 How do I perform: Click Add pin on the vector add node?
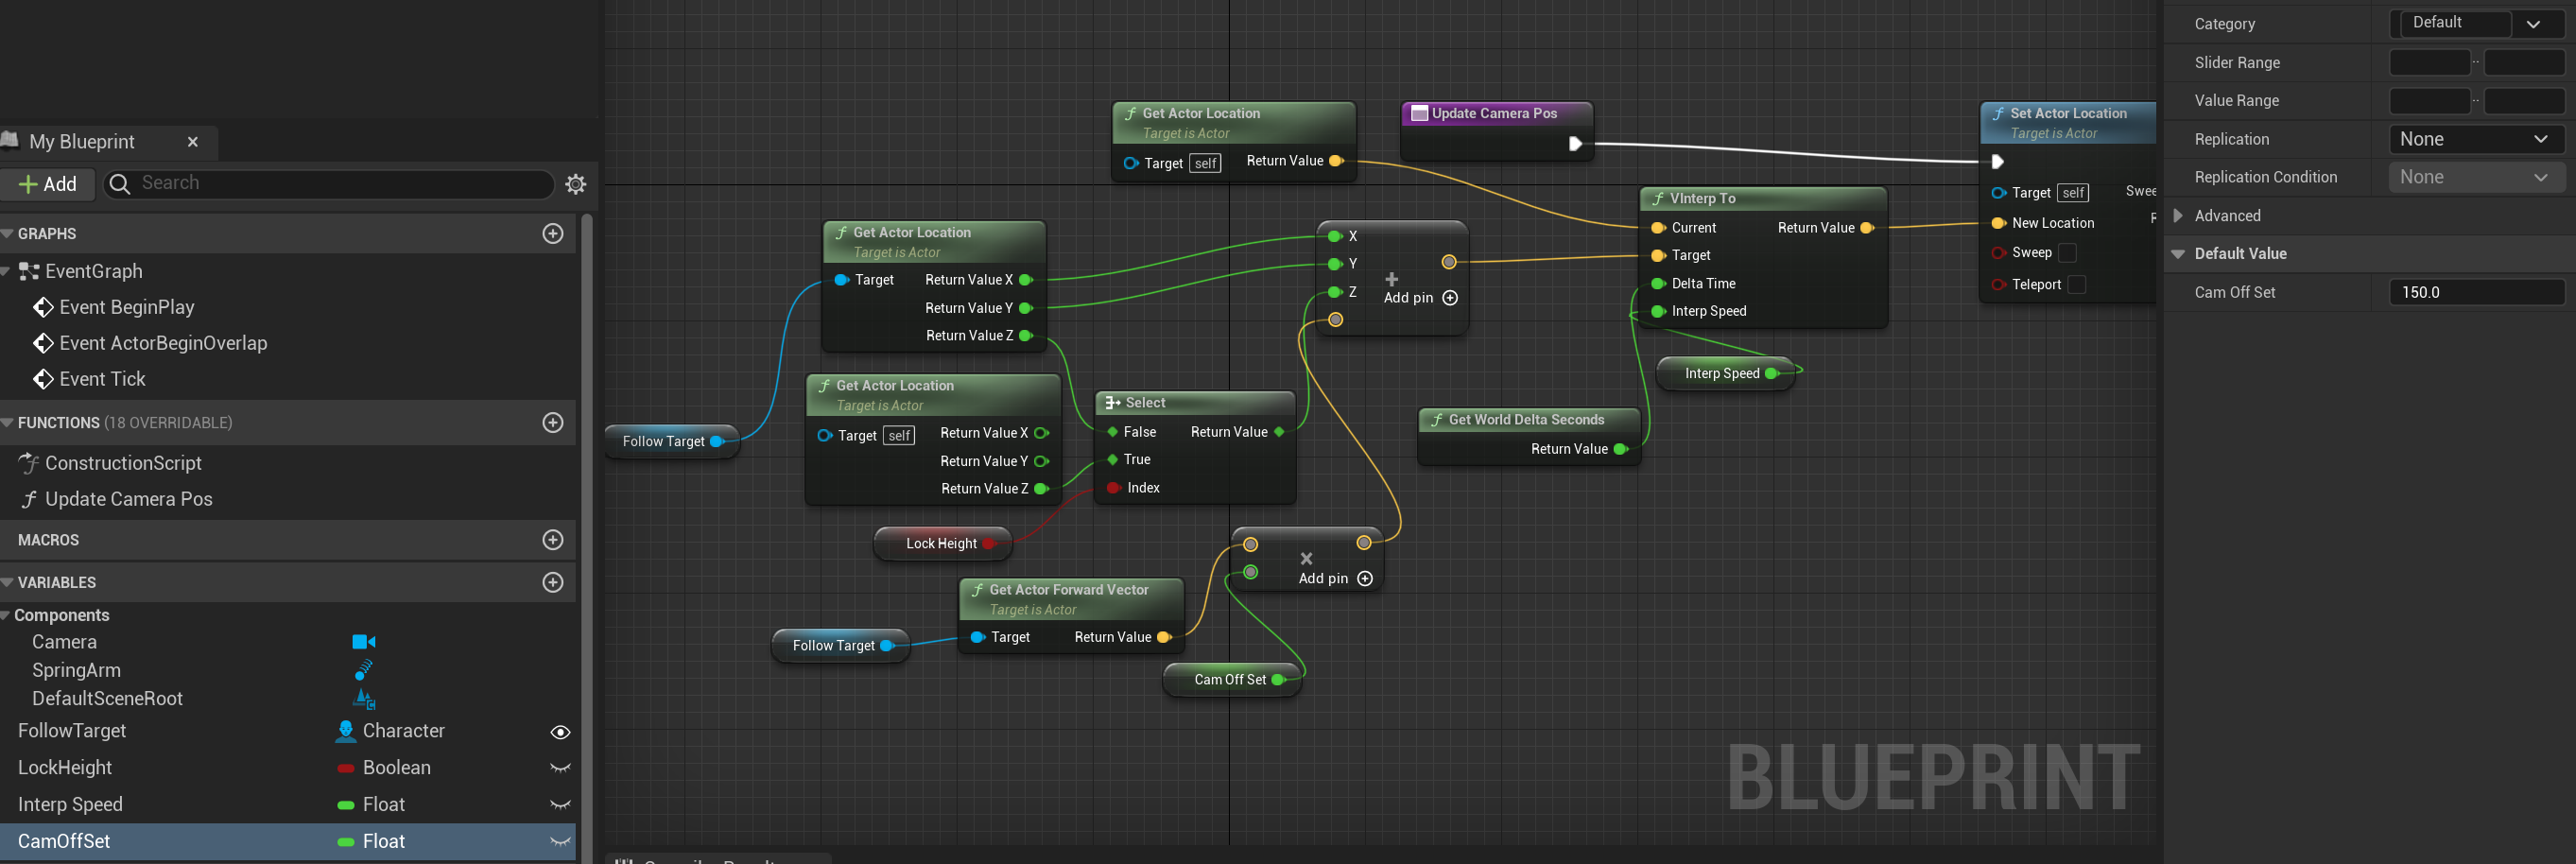1449,297
